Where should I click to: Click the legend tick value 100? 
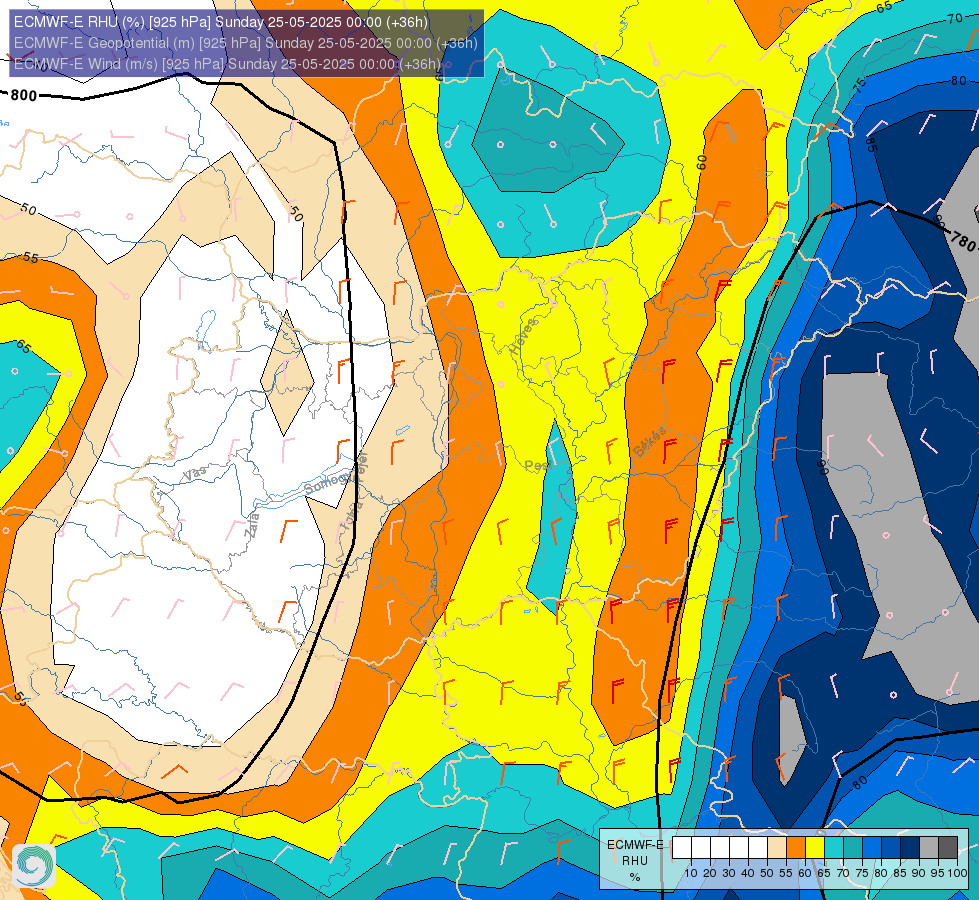click(x=957, y=873)
